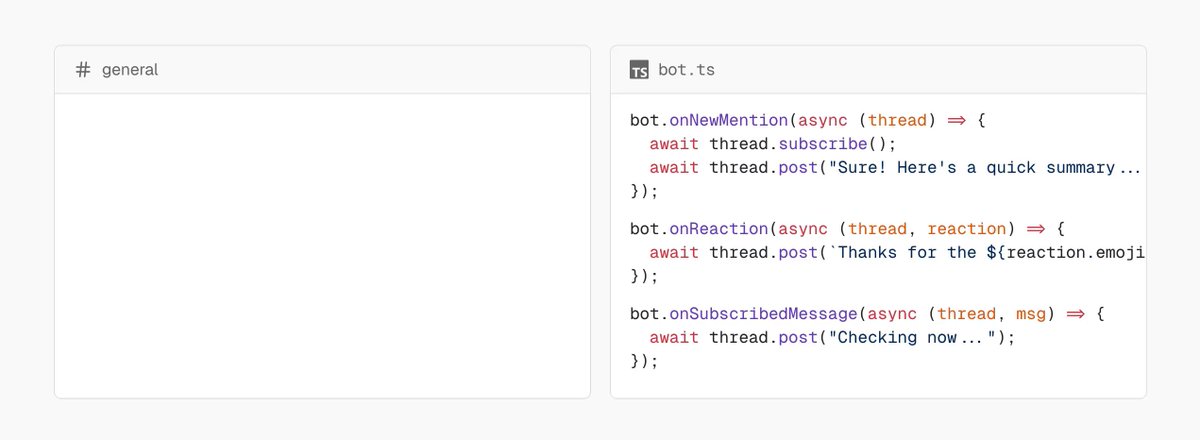This screenshot has height=440, width=1200.
Task: Click the thread parameter in onNewMention
Action: [x=897, y=120]
